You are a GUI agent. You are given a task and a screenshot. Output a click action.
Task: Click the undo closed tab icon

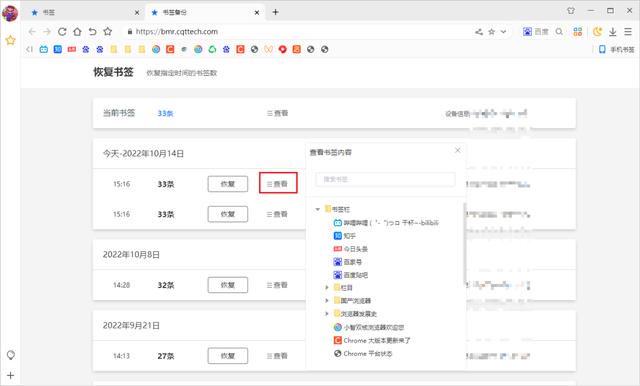point(92,31)
